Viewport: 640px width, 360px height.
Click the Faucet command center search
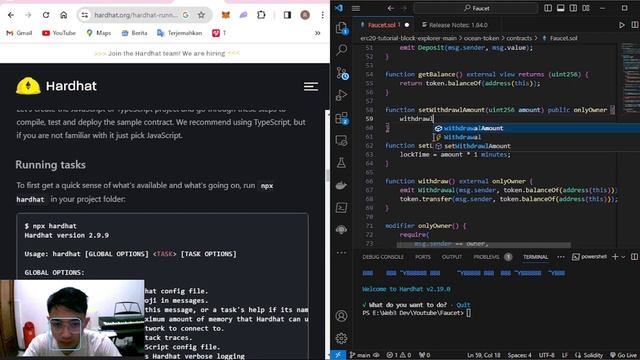pyautogui.click(x=476, y=8)
